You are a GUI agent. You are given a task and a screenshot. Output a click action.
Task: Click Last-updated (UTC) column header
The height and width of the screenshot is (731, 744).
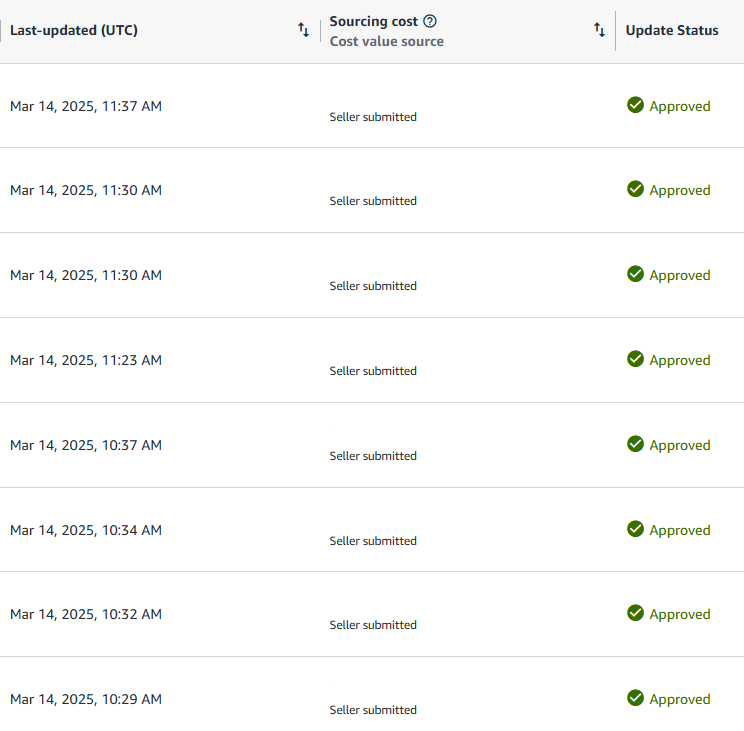pos(74,30)
